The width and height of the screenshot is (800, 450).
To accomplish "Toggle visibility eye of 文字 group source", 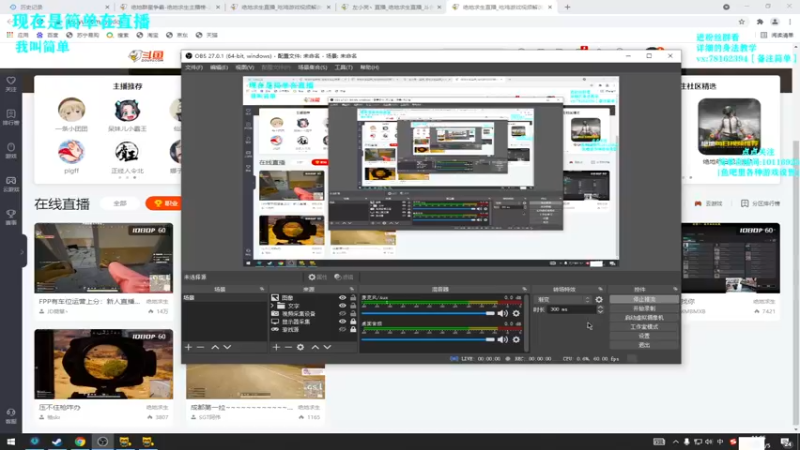I will [x=342, y=306].
